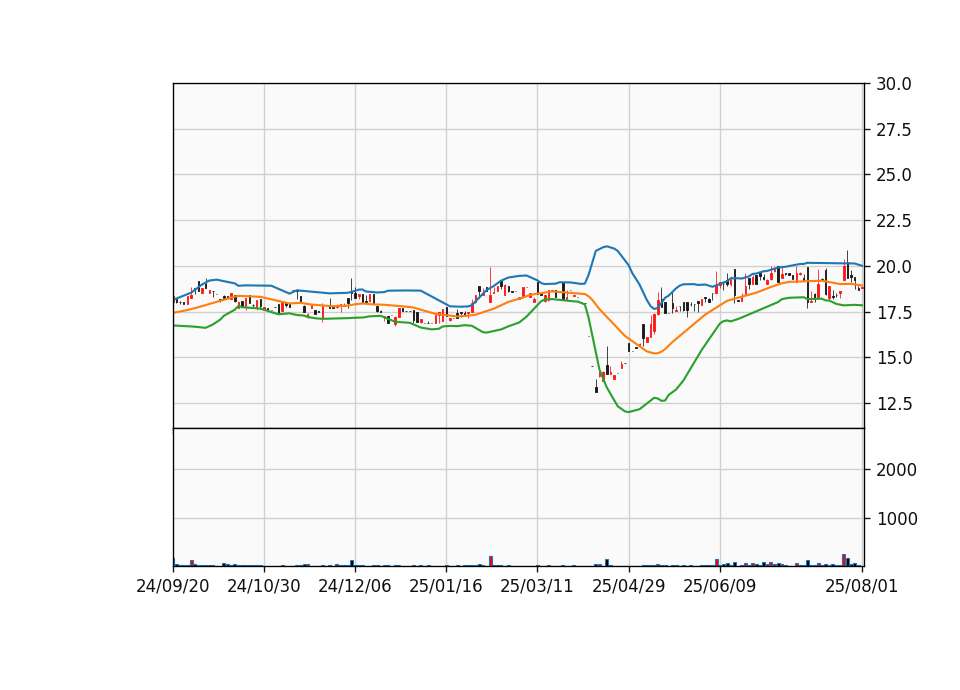The image size is (960, 690).
Task: Click the lowest black candlestick near 13
Action: tap(596, 387)
